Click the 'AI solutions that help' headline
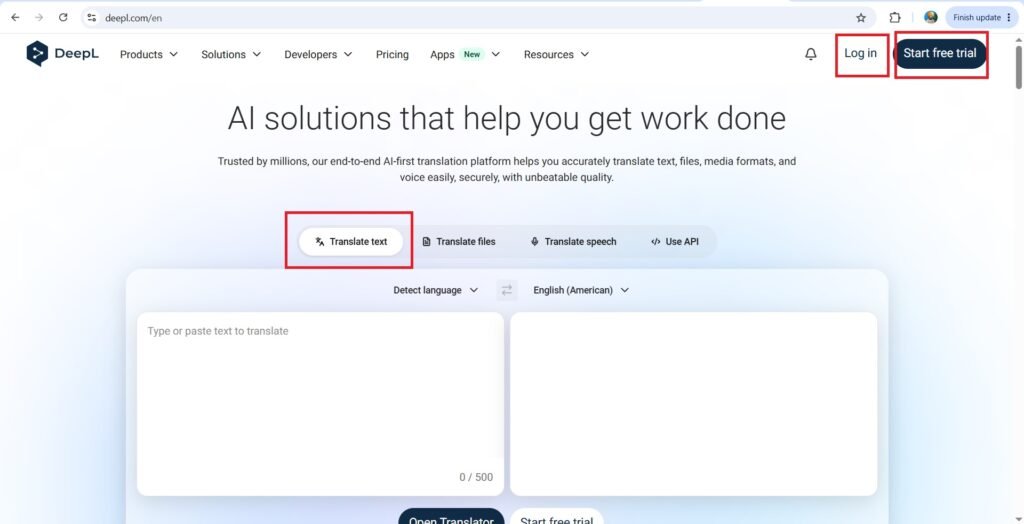1024x524 pixels. (x=507, y=119)
